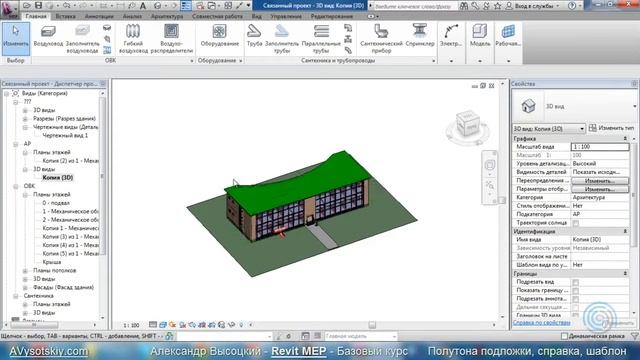The image size is (640, 360).
Task: Click the Масштаба вида 1 : 100 field
Action: (x=600, y=147)
